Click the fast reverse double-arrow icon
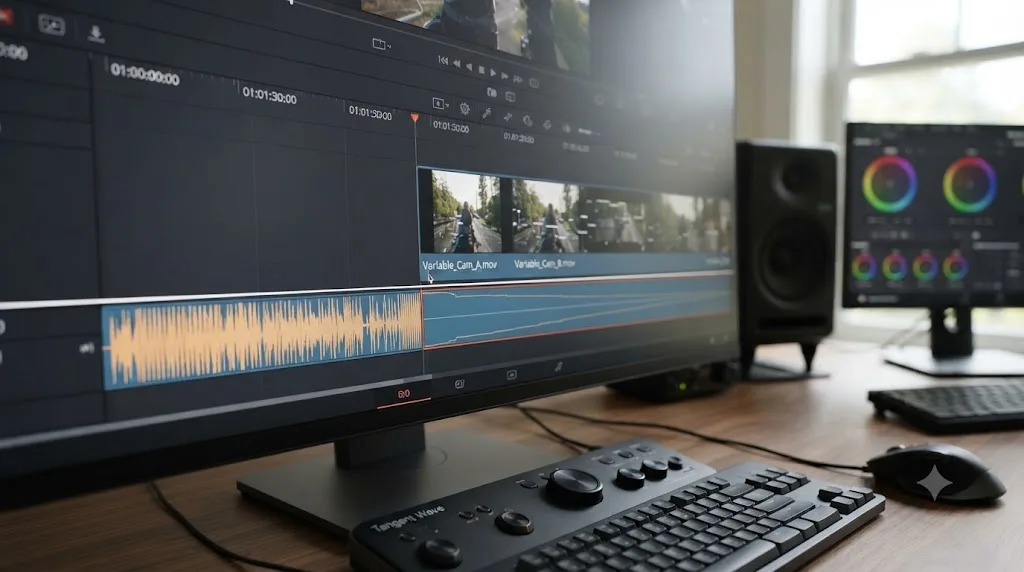Image resolution: width=1024 pixels, height=572 pixels. [x=456, y=64]
